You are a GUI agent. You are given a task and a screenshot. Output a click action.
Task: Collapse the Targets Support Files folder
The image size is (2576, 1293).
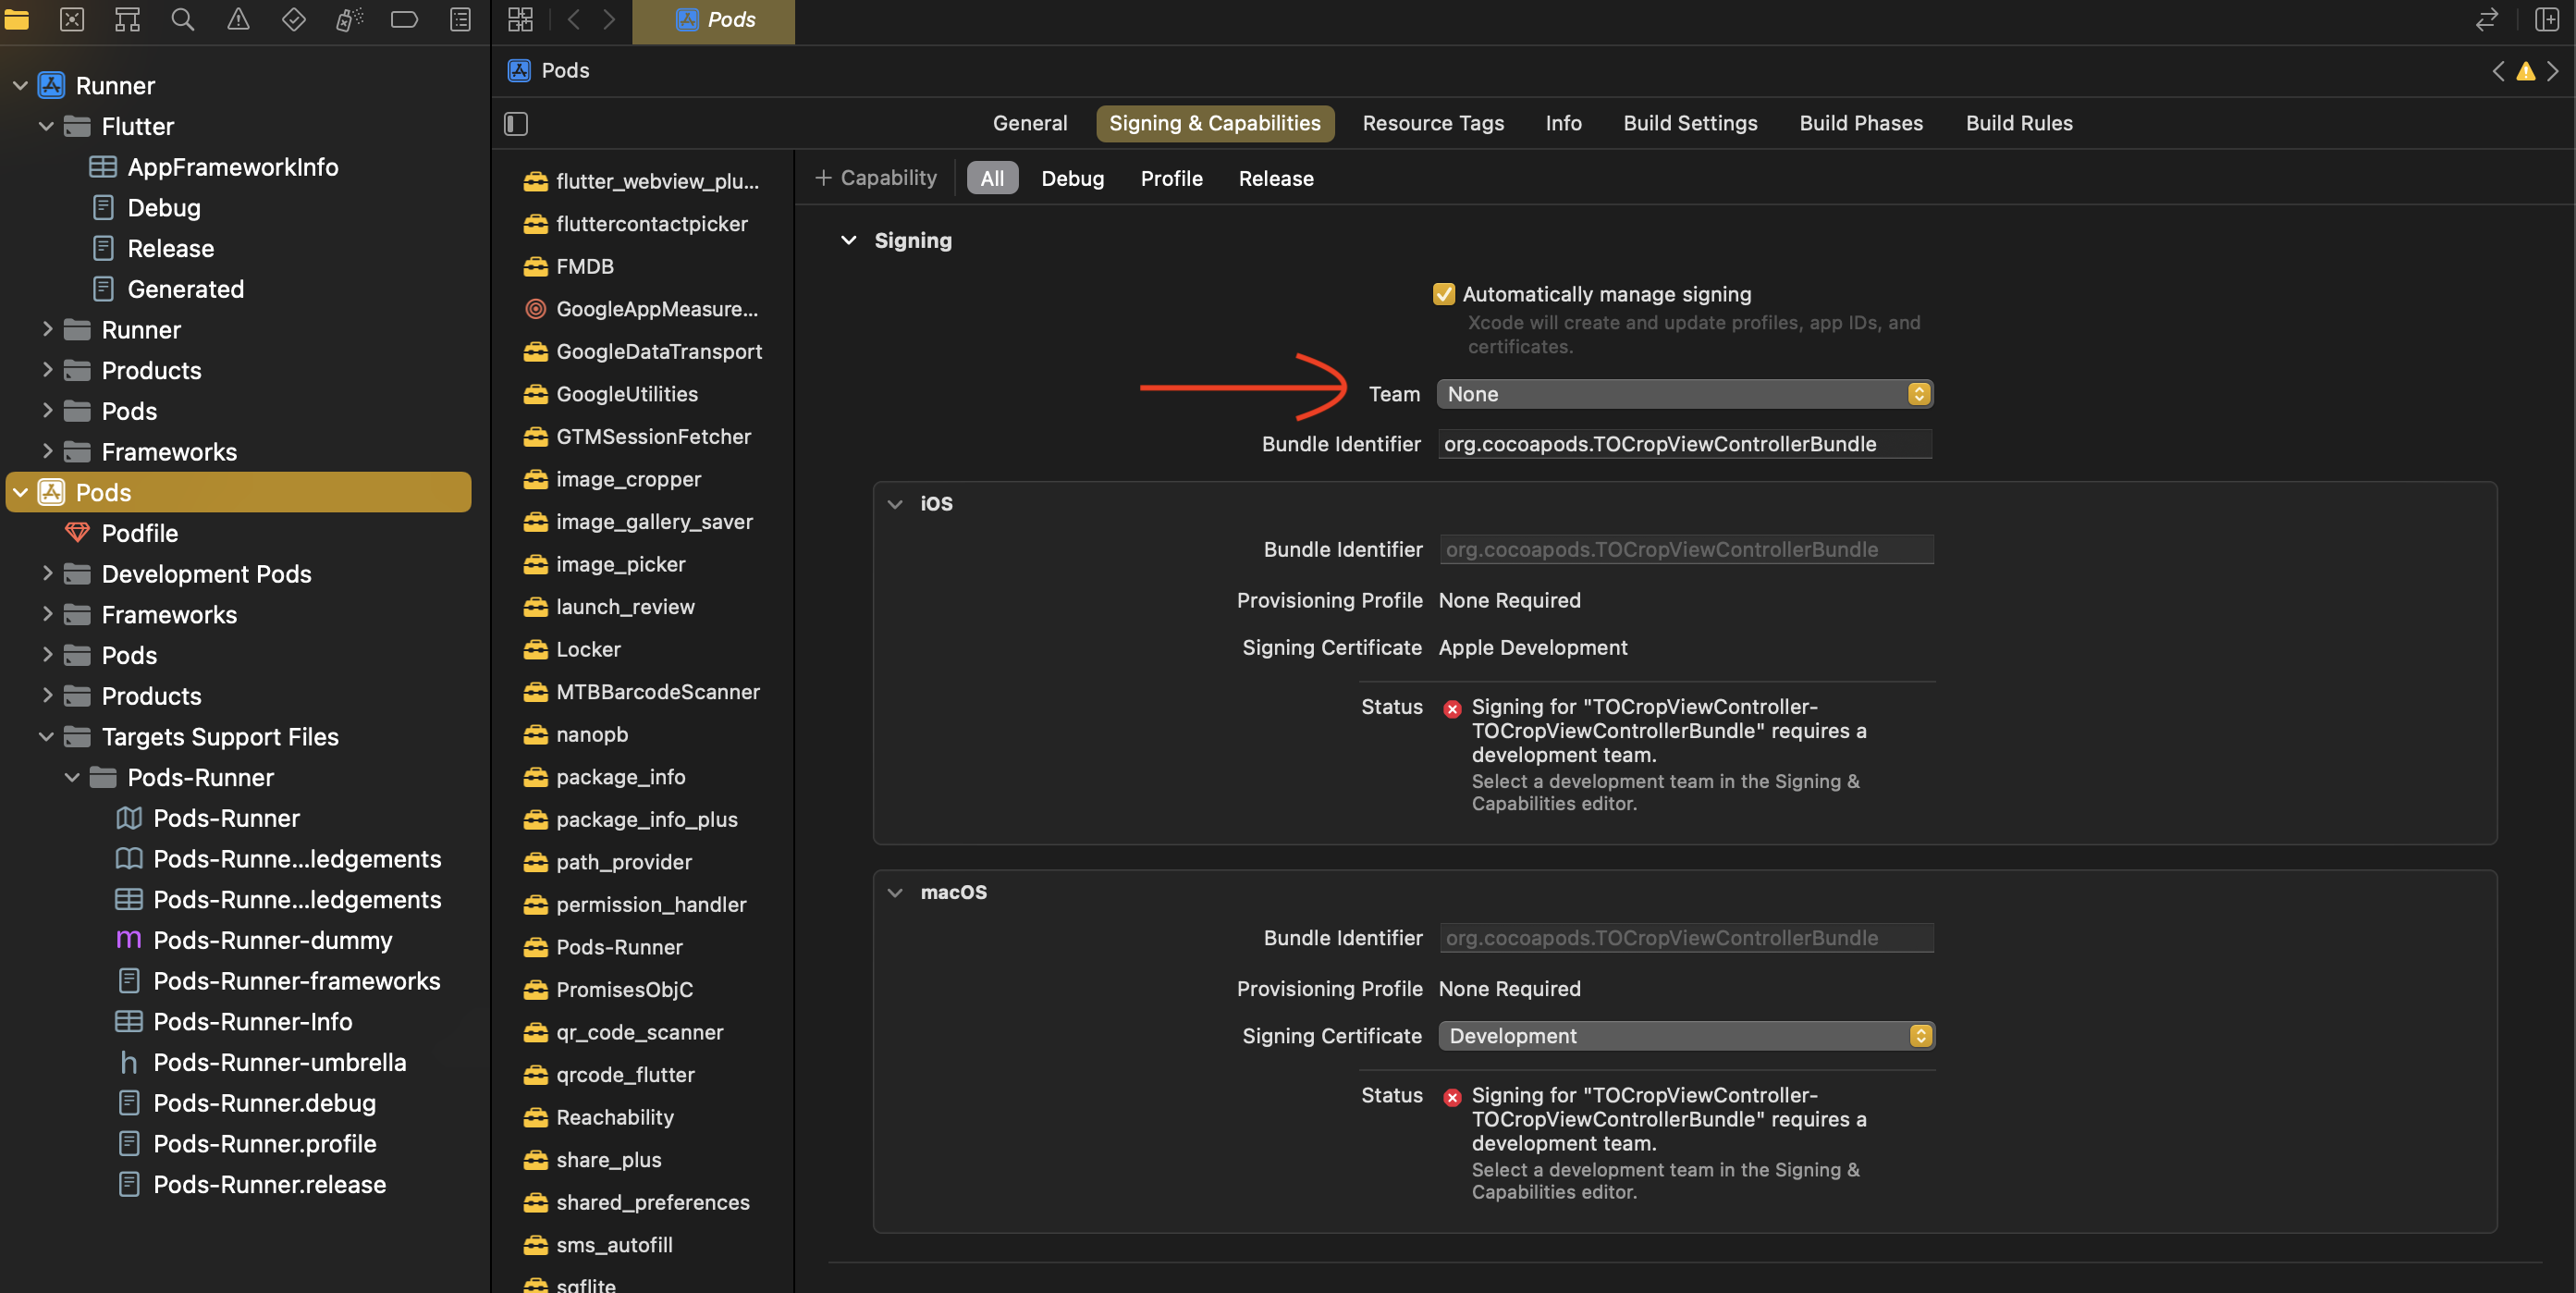coord(46,736)
